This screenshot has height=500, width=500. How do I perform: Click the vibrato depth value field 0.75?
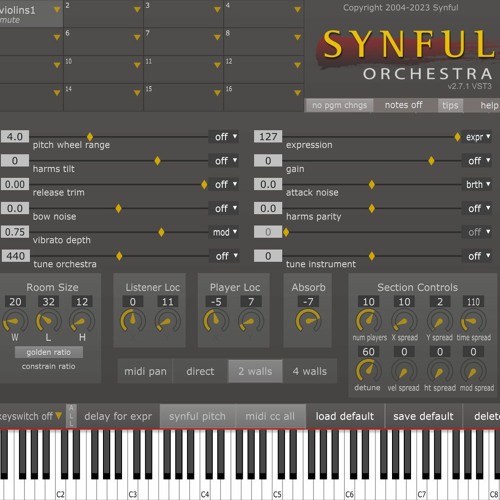click(x=15, y=232)
